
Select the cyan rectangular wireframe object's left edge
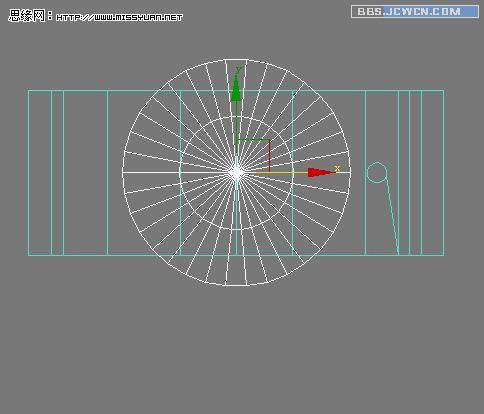click(x=29, y=173)
